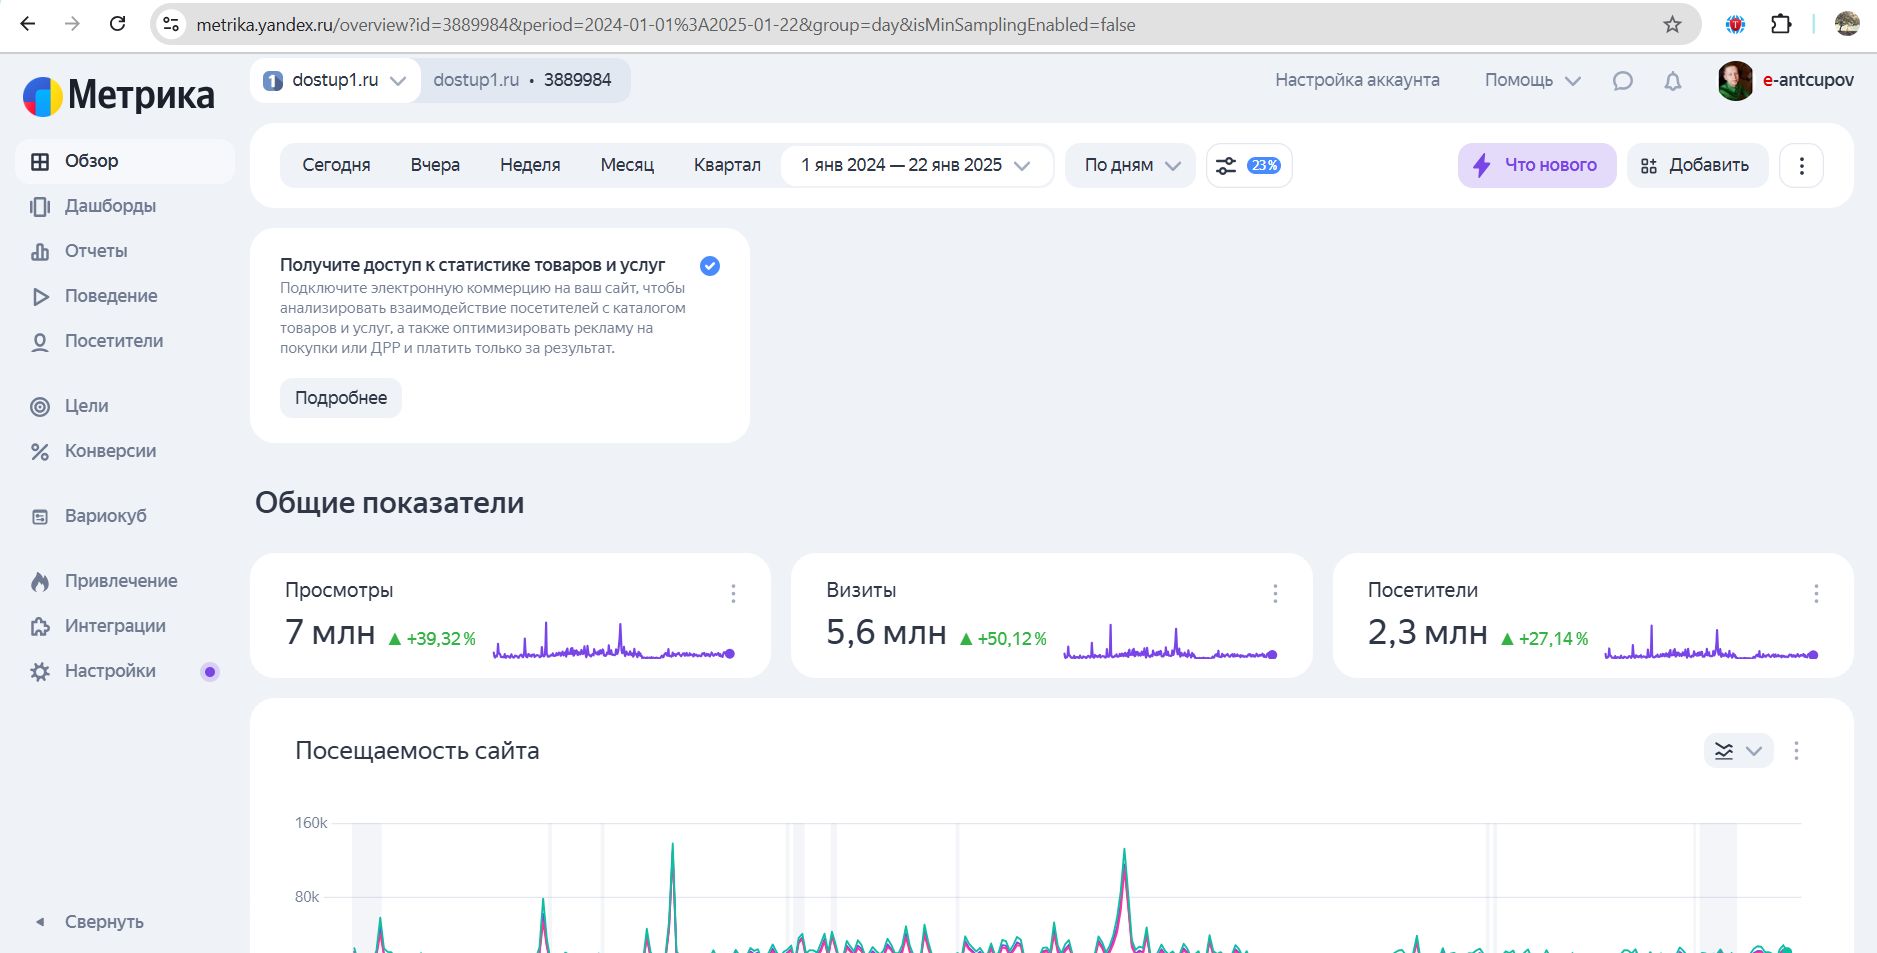
Task: Go to Отчеты in the sidebar
Action: pos(96,251)
